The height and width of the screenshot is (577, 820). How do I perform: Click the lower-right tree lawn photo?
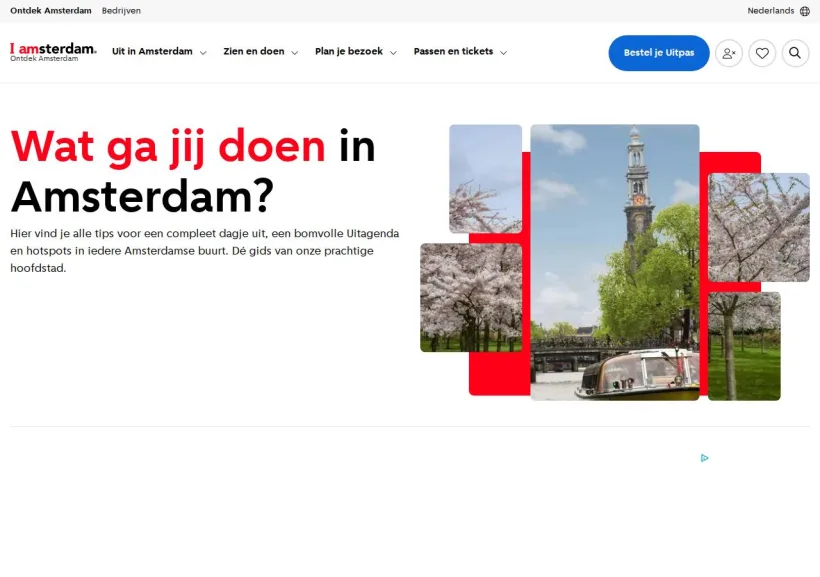744,346
